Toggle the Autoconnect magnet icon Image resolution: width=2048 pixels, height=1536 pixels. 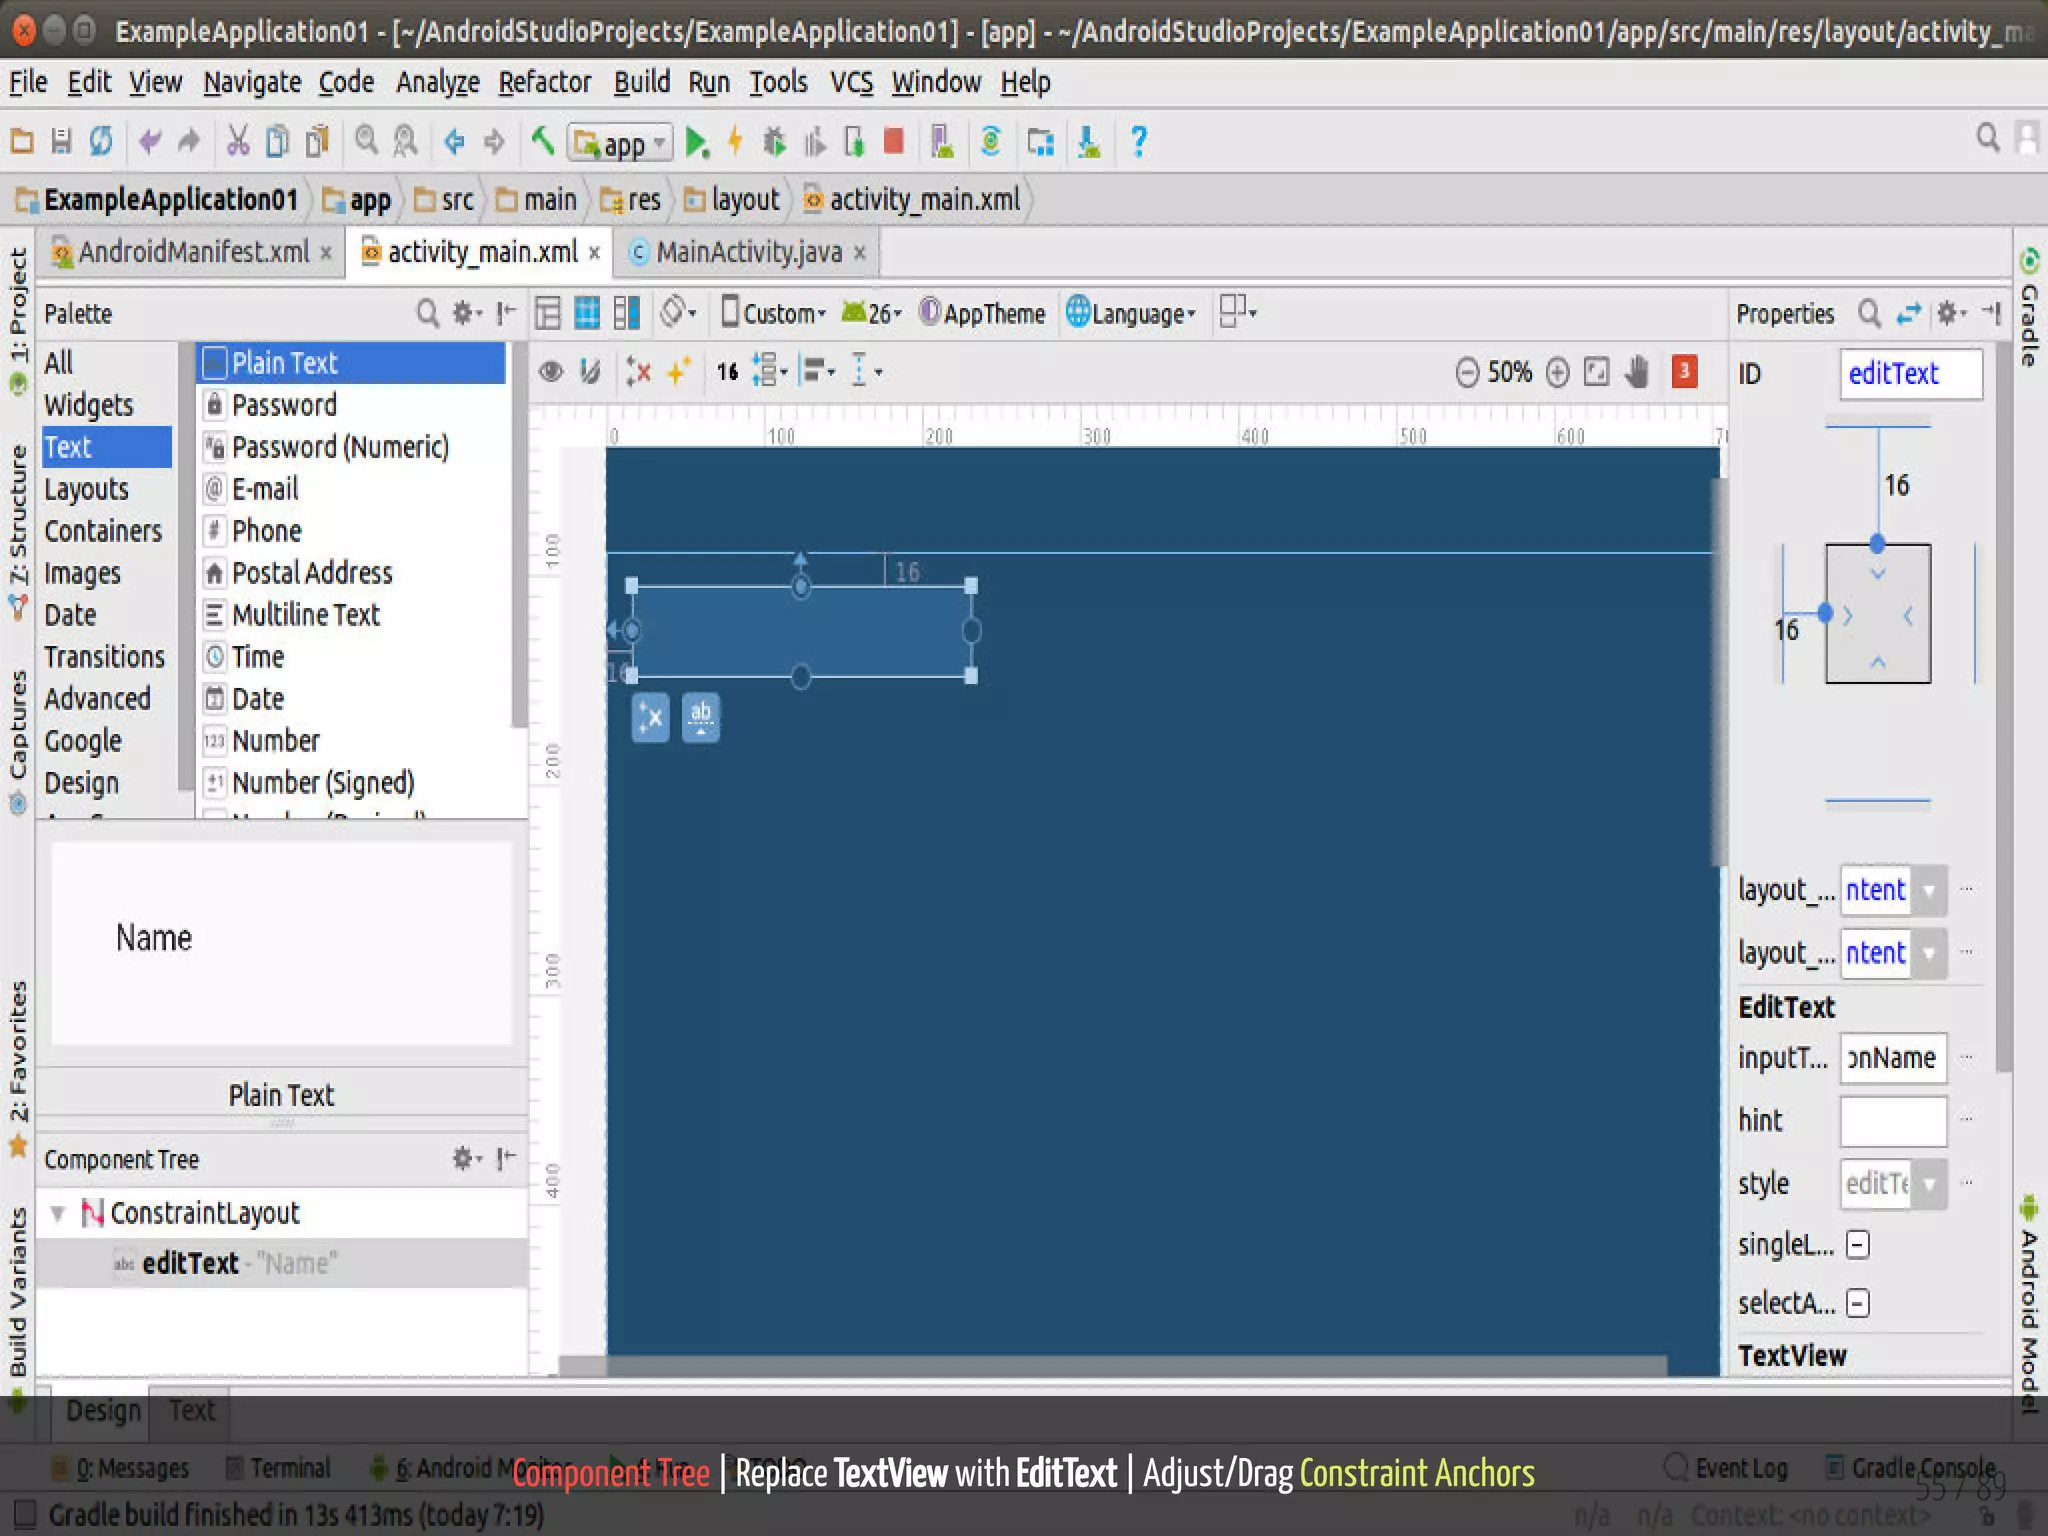[x=590, y=372]
